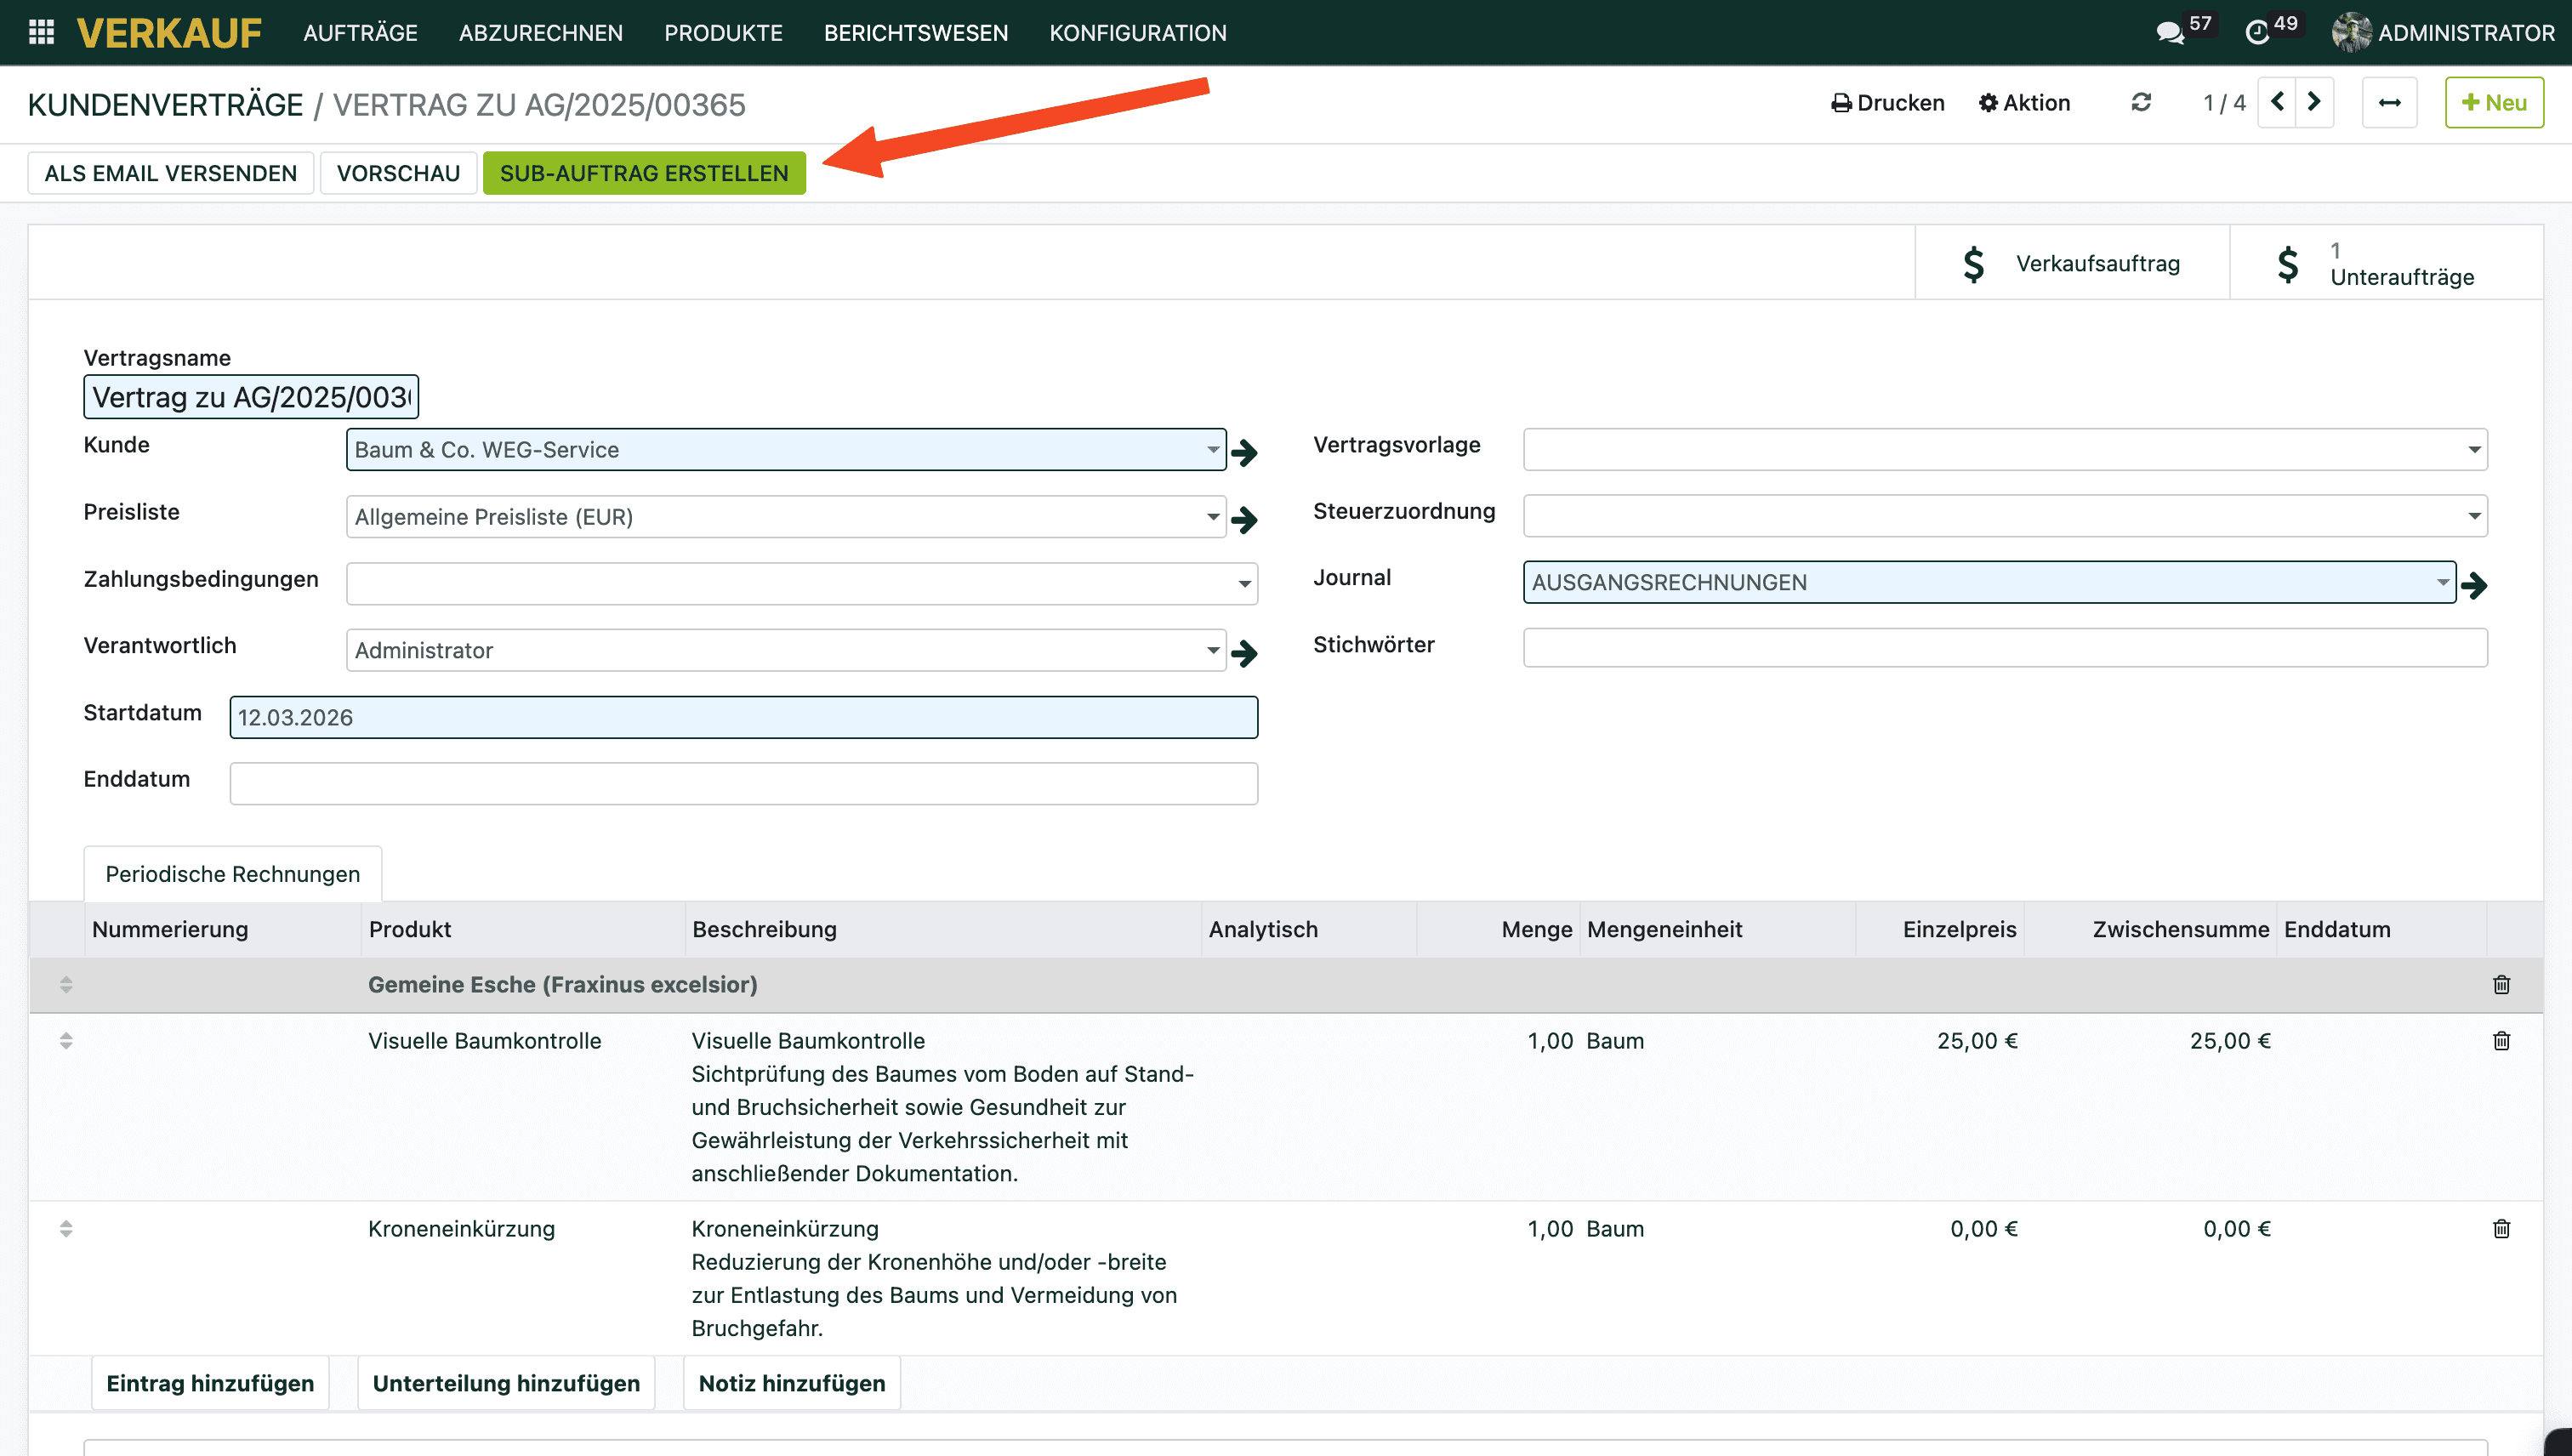Go to previous record arrow
The image size is (2572, 1456).
coord(2277,102)
